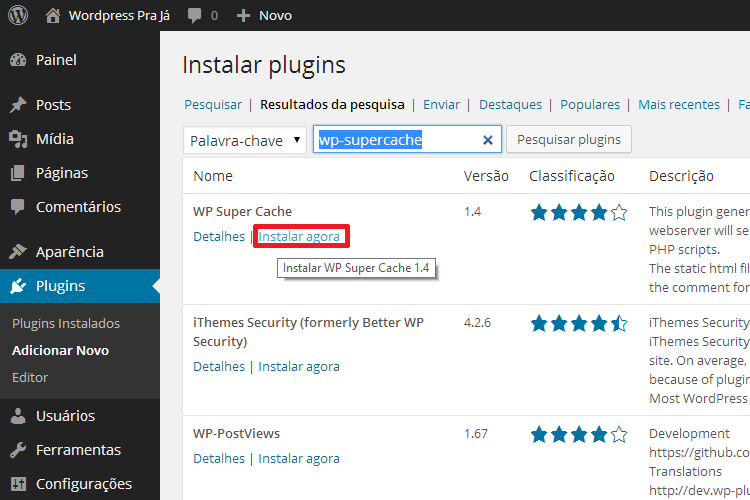Screen dimensions: 750x500
Task: Click the plus icon next to Novo
Action: point(243,16)
